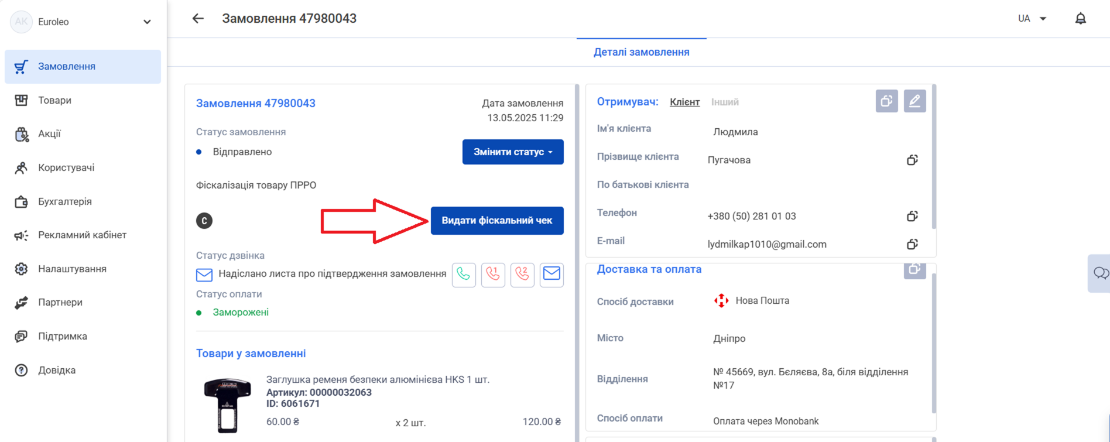The image size is (1110, 442).
Task: Select the Деталі замовлення tab
Action: coord(641,52)
